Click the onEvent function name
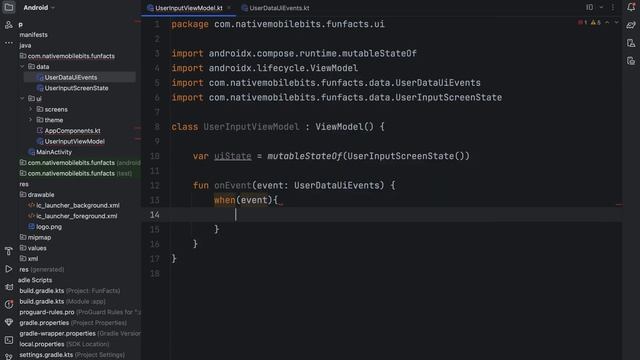 pyautogui.click(x=233, y=185)
